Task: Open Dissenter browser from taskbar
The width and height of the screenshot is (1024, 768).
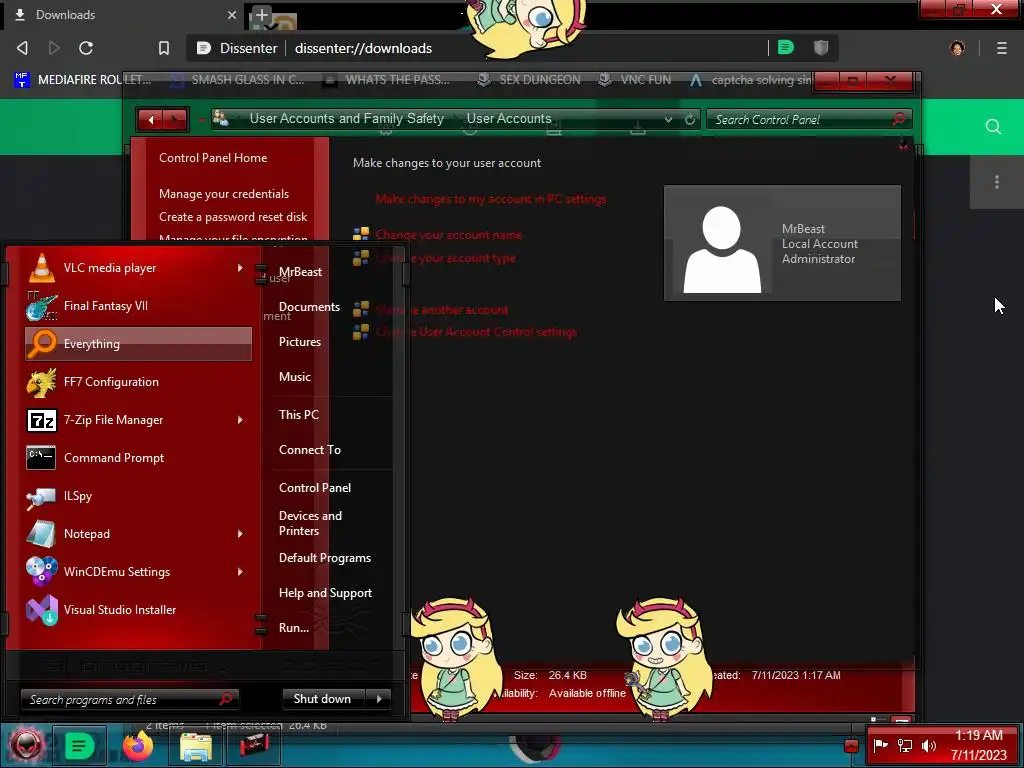Action: point(79,745)
